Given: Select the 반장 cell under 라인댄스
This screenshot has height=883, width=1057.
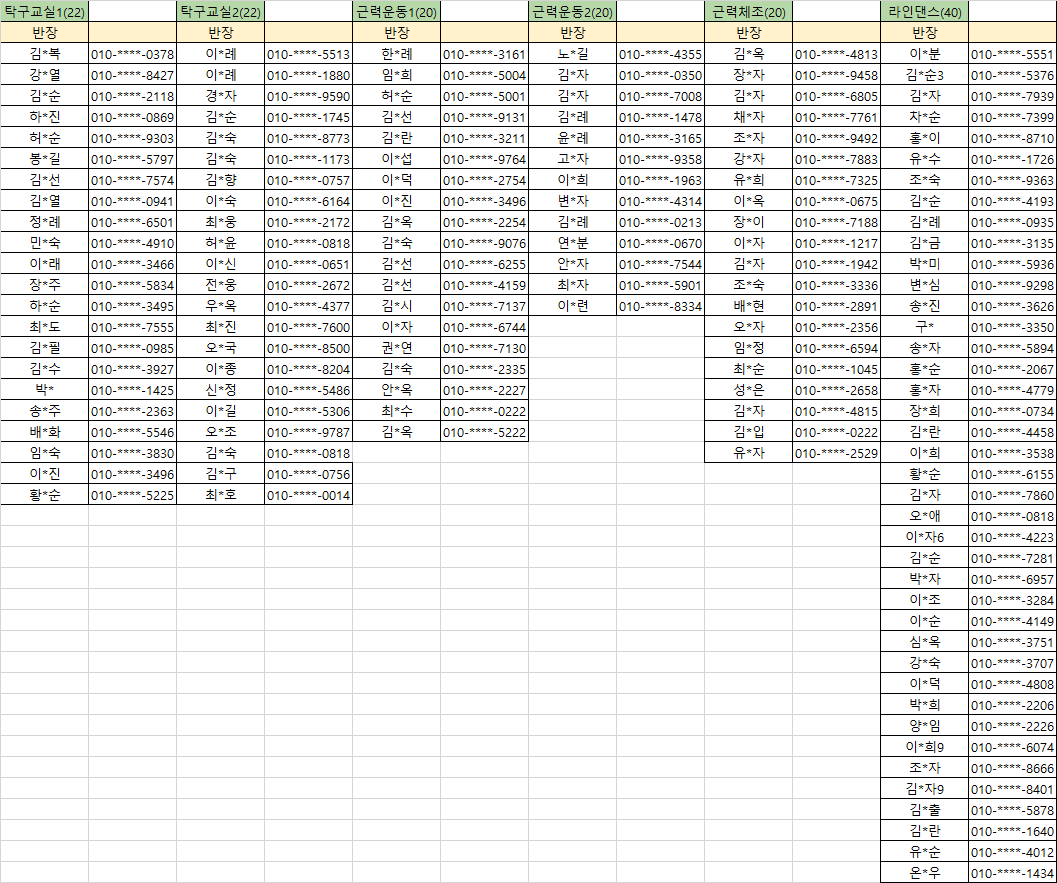Looking at the screenshot, I should pyautogui.click(x=924, y=32).
